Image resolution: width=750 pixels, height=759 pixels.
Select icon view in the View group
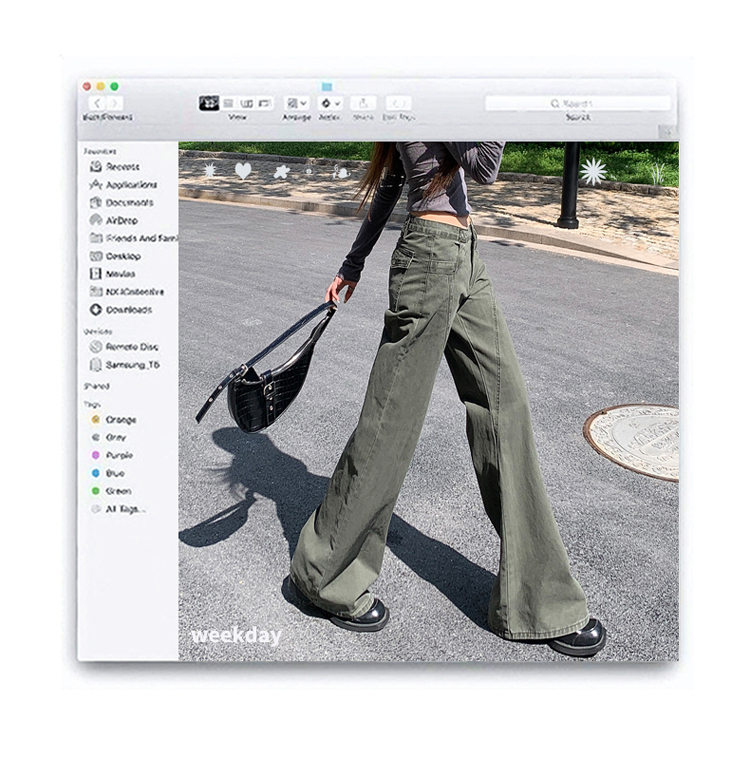[x=209, y=103]
